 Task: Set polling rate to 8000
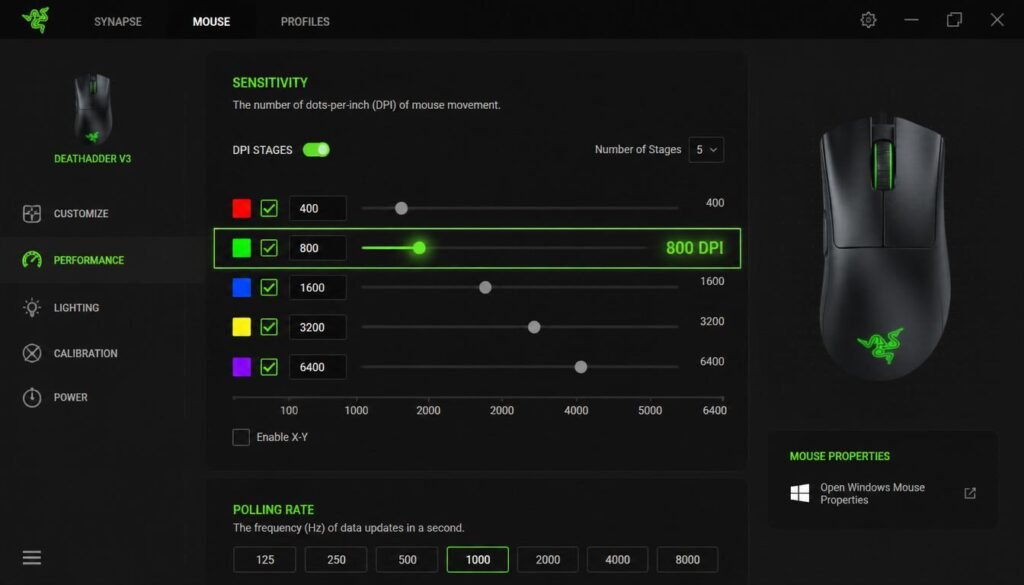(x=687, y=560)
